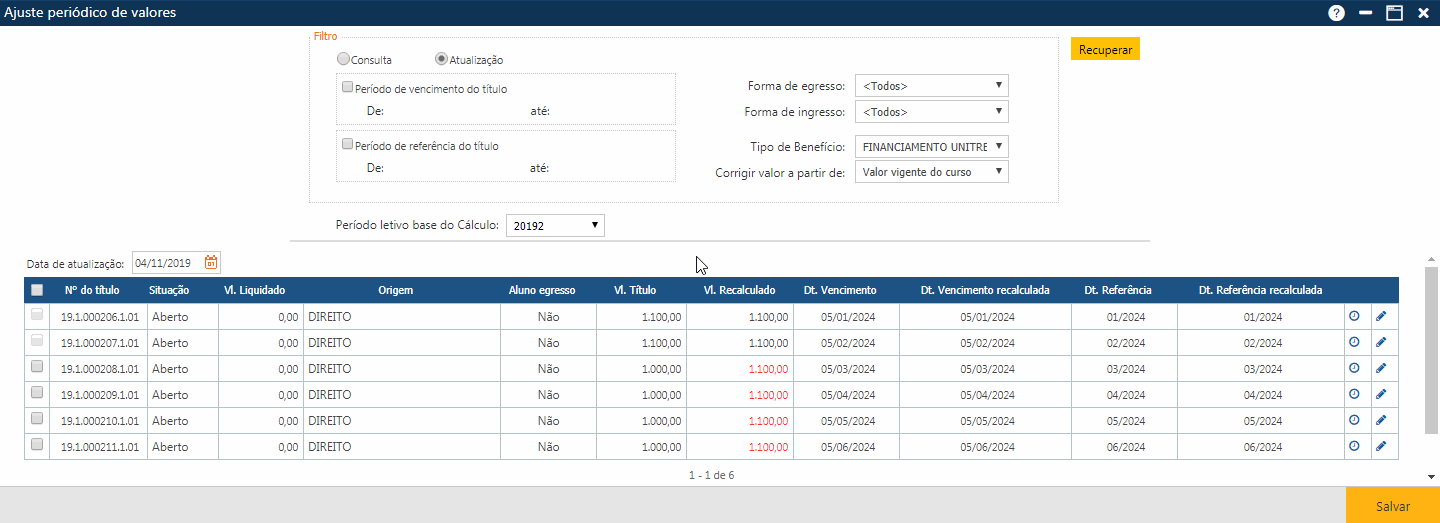
Task: Click clock icon for título 19.1.000210.1.01
Action: pyautogui.click(x=1354, y=420)
